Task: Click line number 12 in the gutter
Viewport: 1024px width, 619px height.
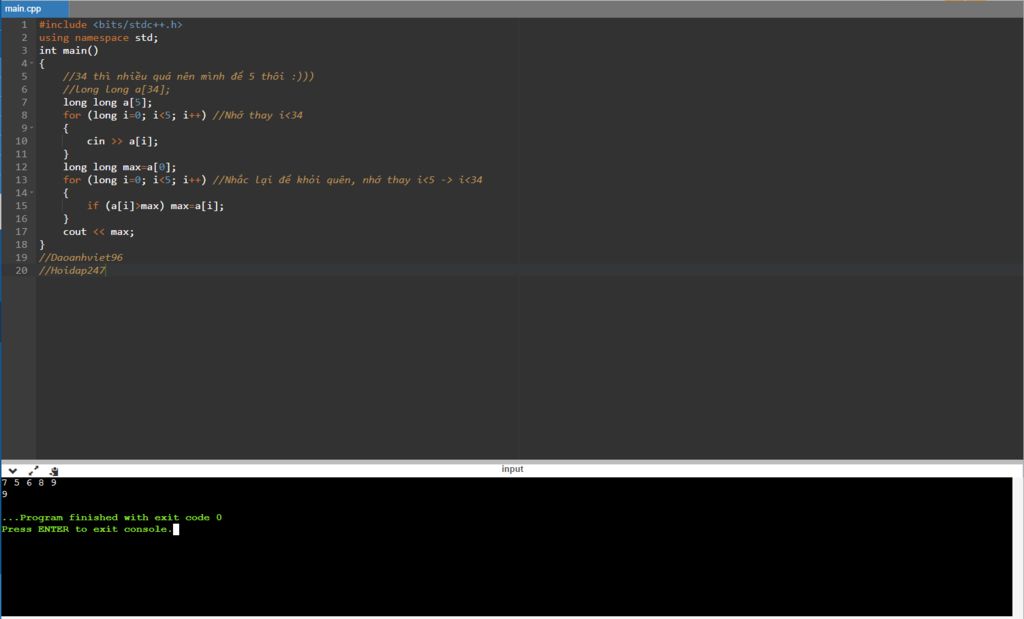Action: [22, 167]
